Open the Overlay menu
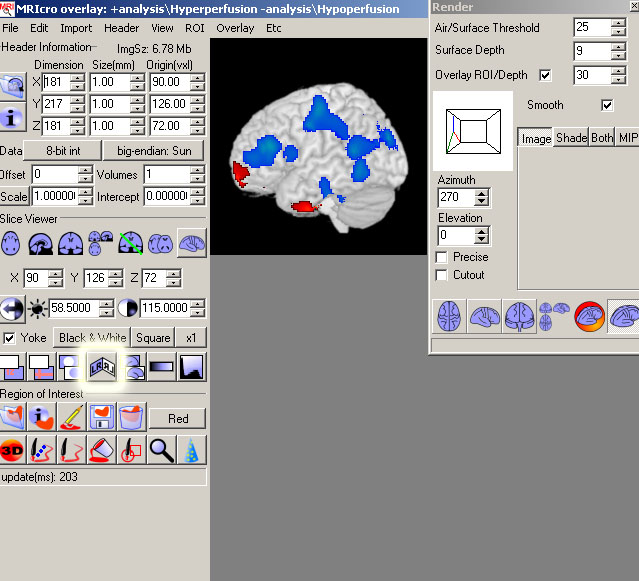 point(235,28)
